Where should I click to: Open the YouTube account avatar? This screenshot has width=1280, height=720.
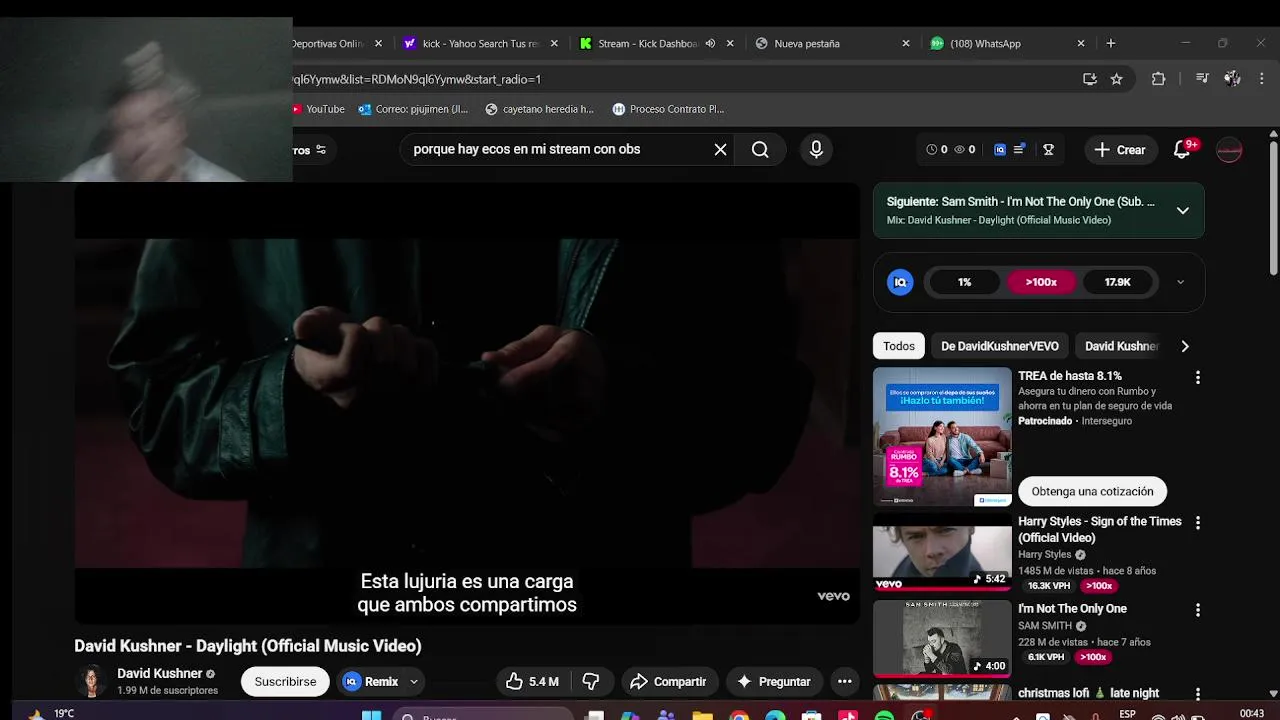pos(1229,149)
